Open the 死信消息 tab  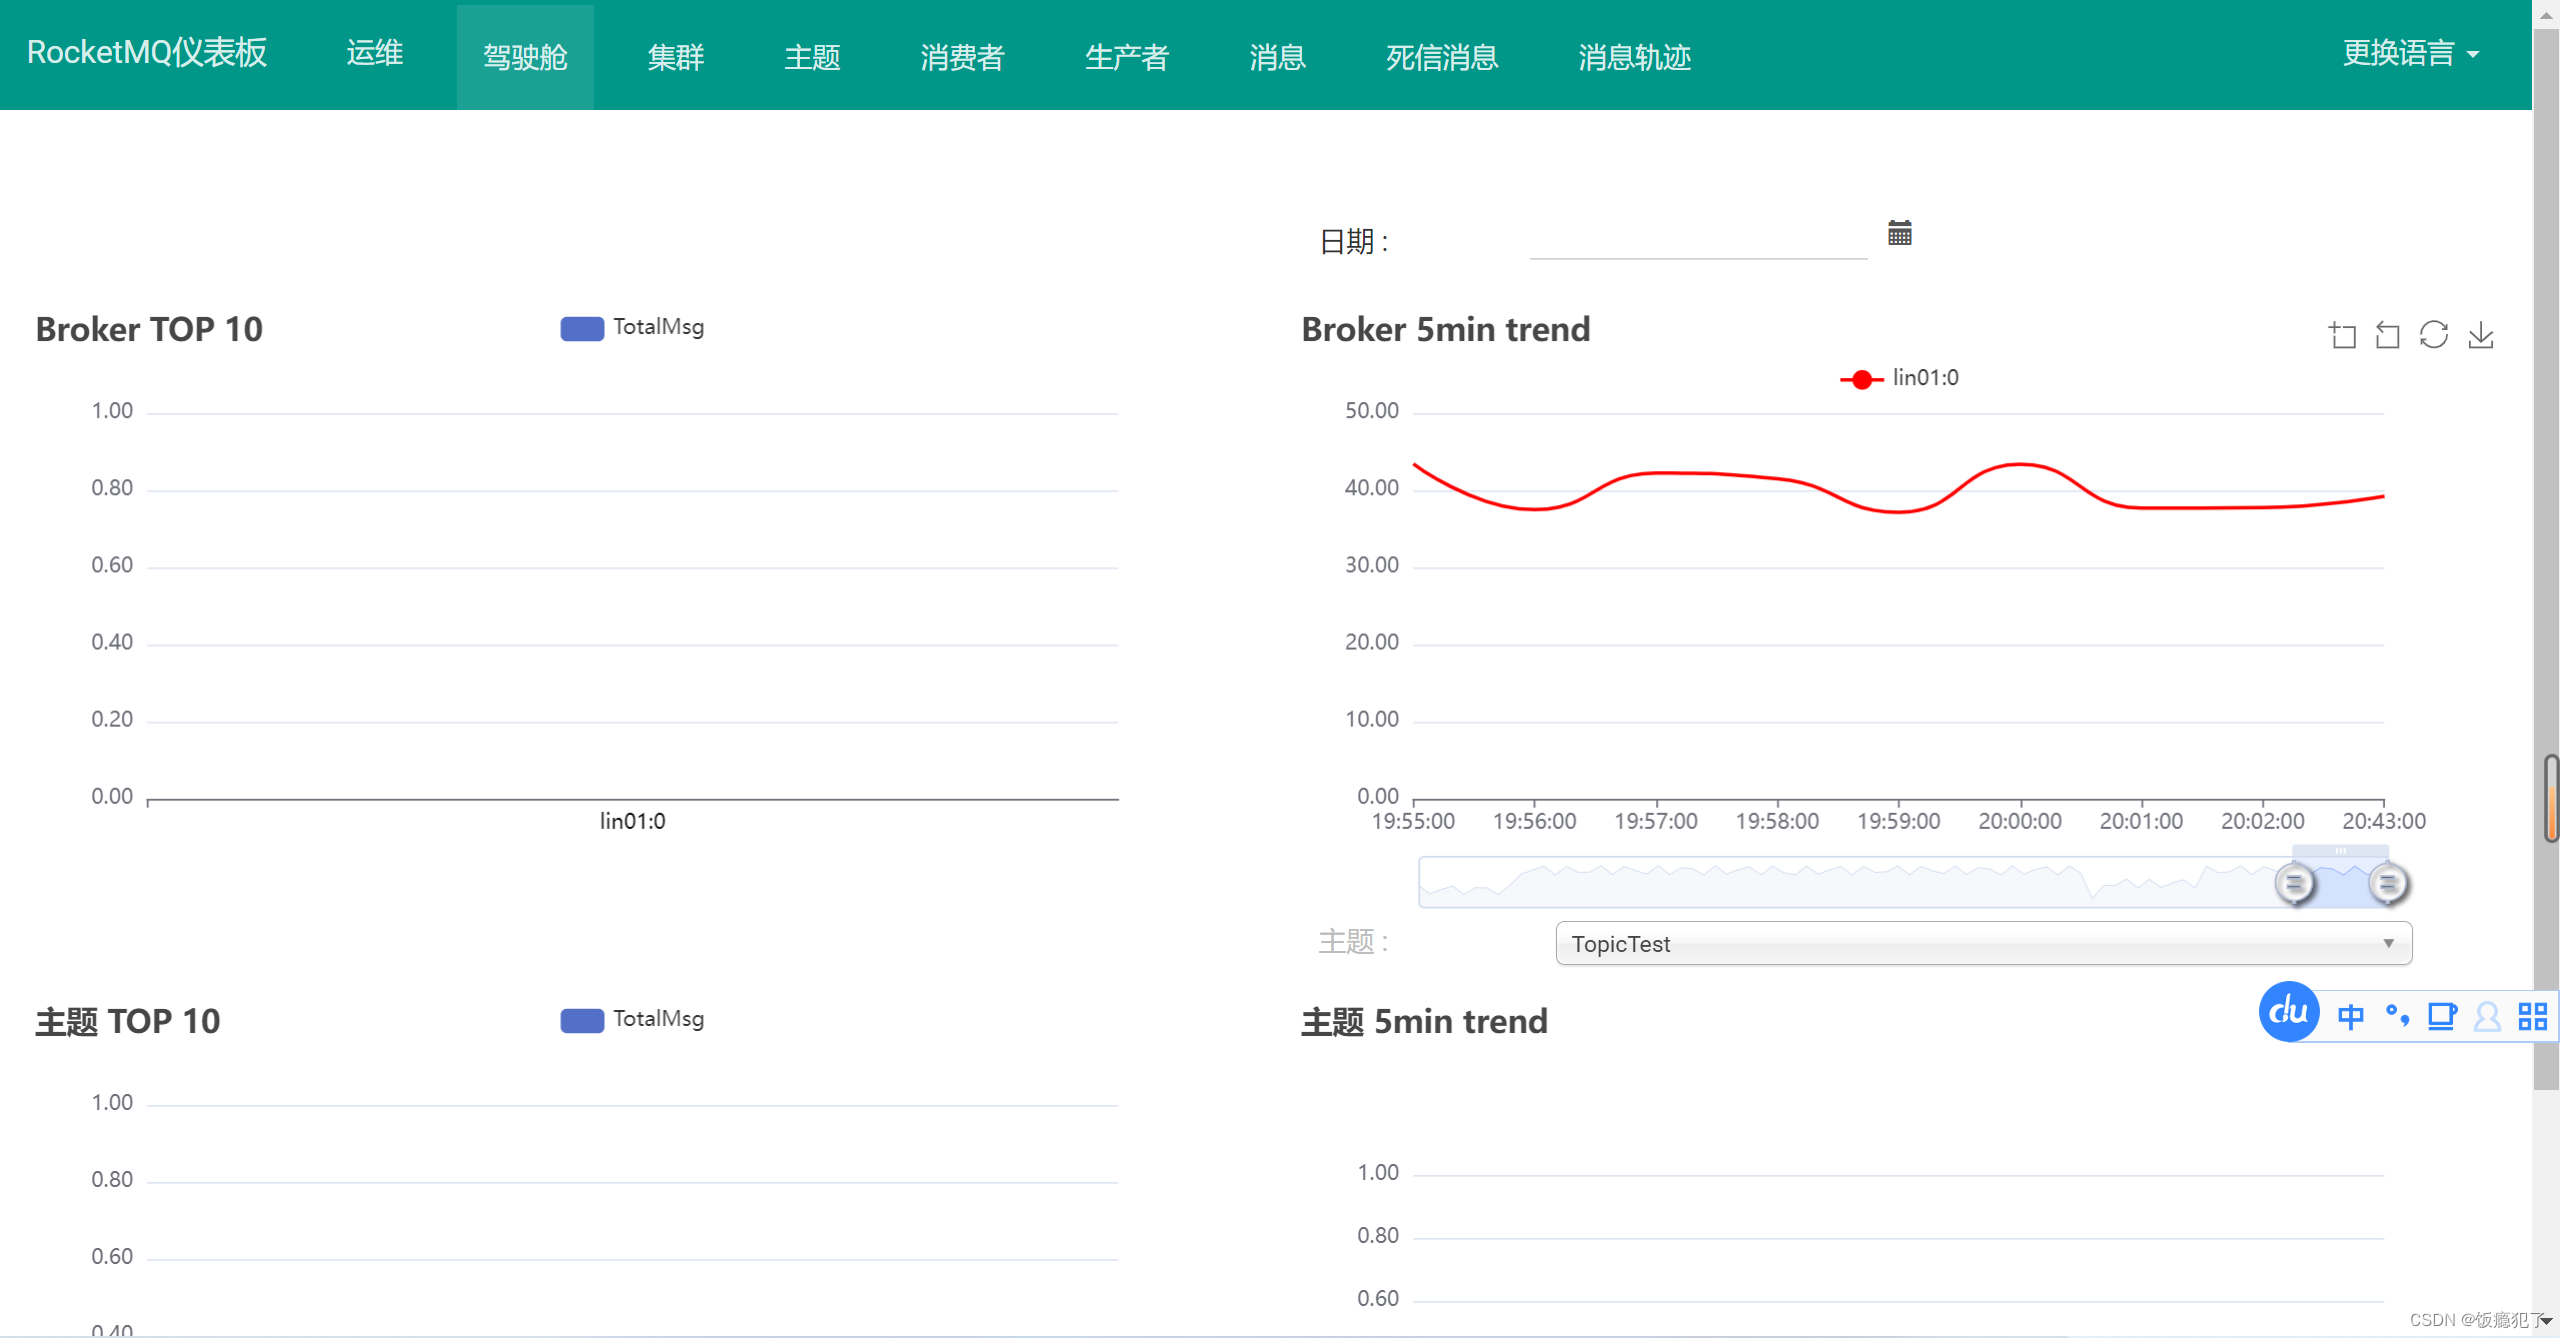click(1442, 57)
